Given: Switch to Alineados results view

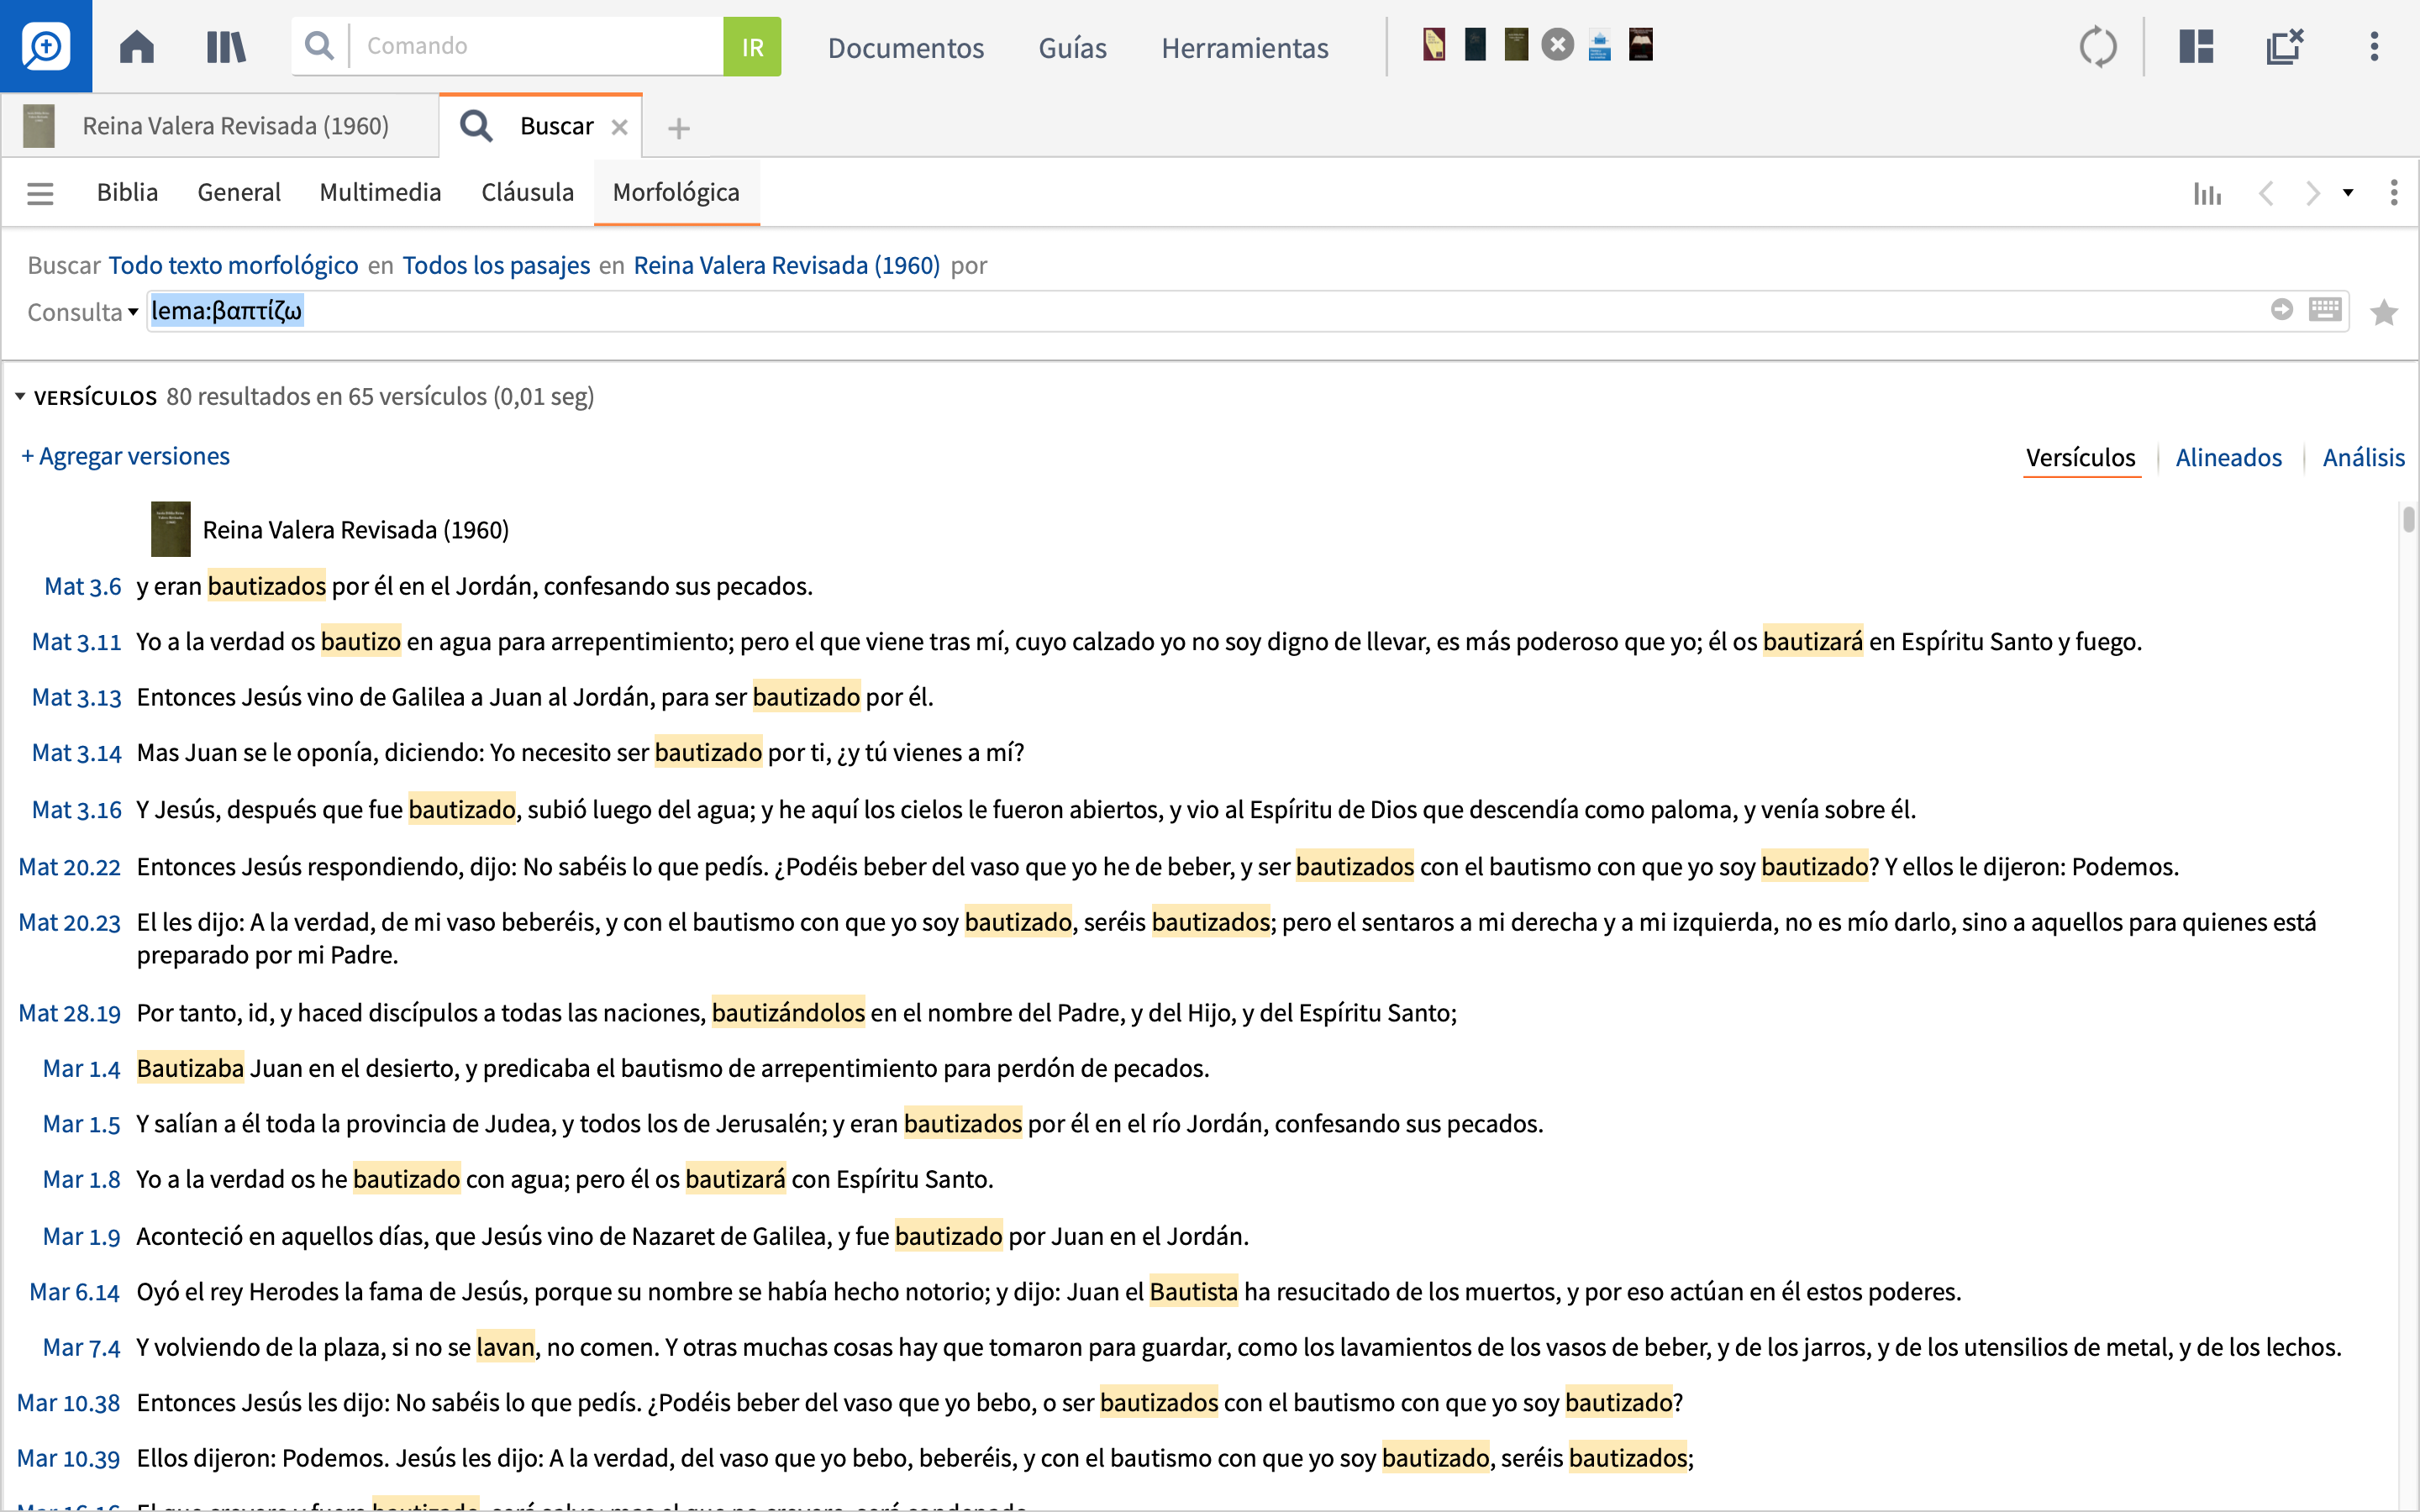Looking at the screenshot, I should coord(2228,458).
